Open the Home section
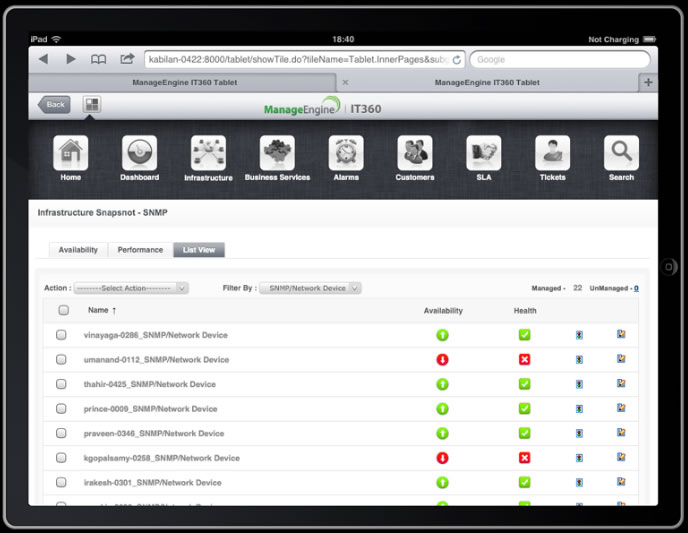This screenshot has width=688, height=533. [x=70, y=158]
